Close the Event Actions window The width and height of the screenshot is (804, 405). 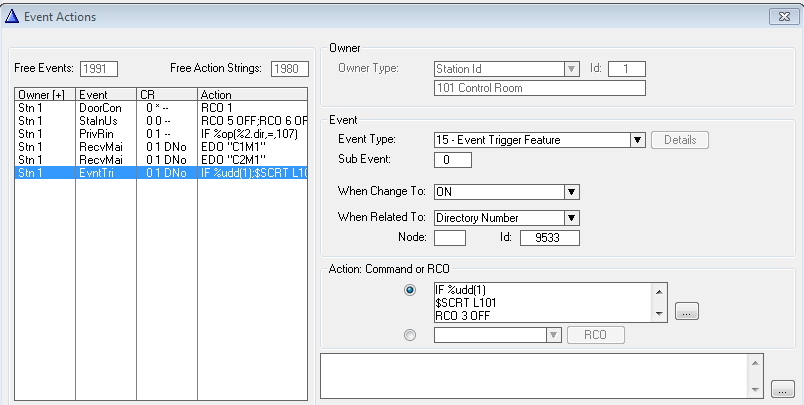pos(781,16)
